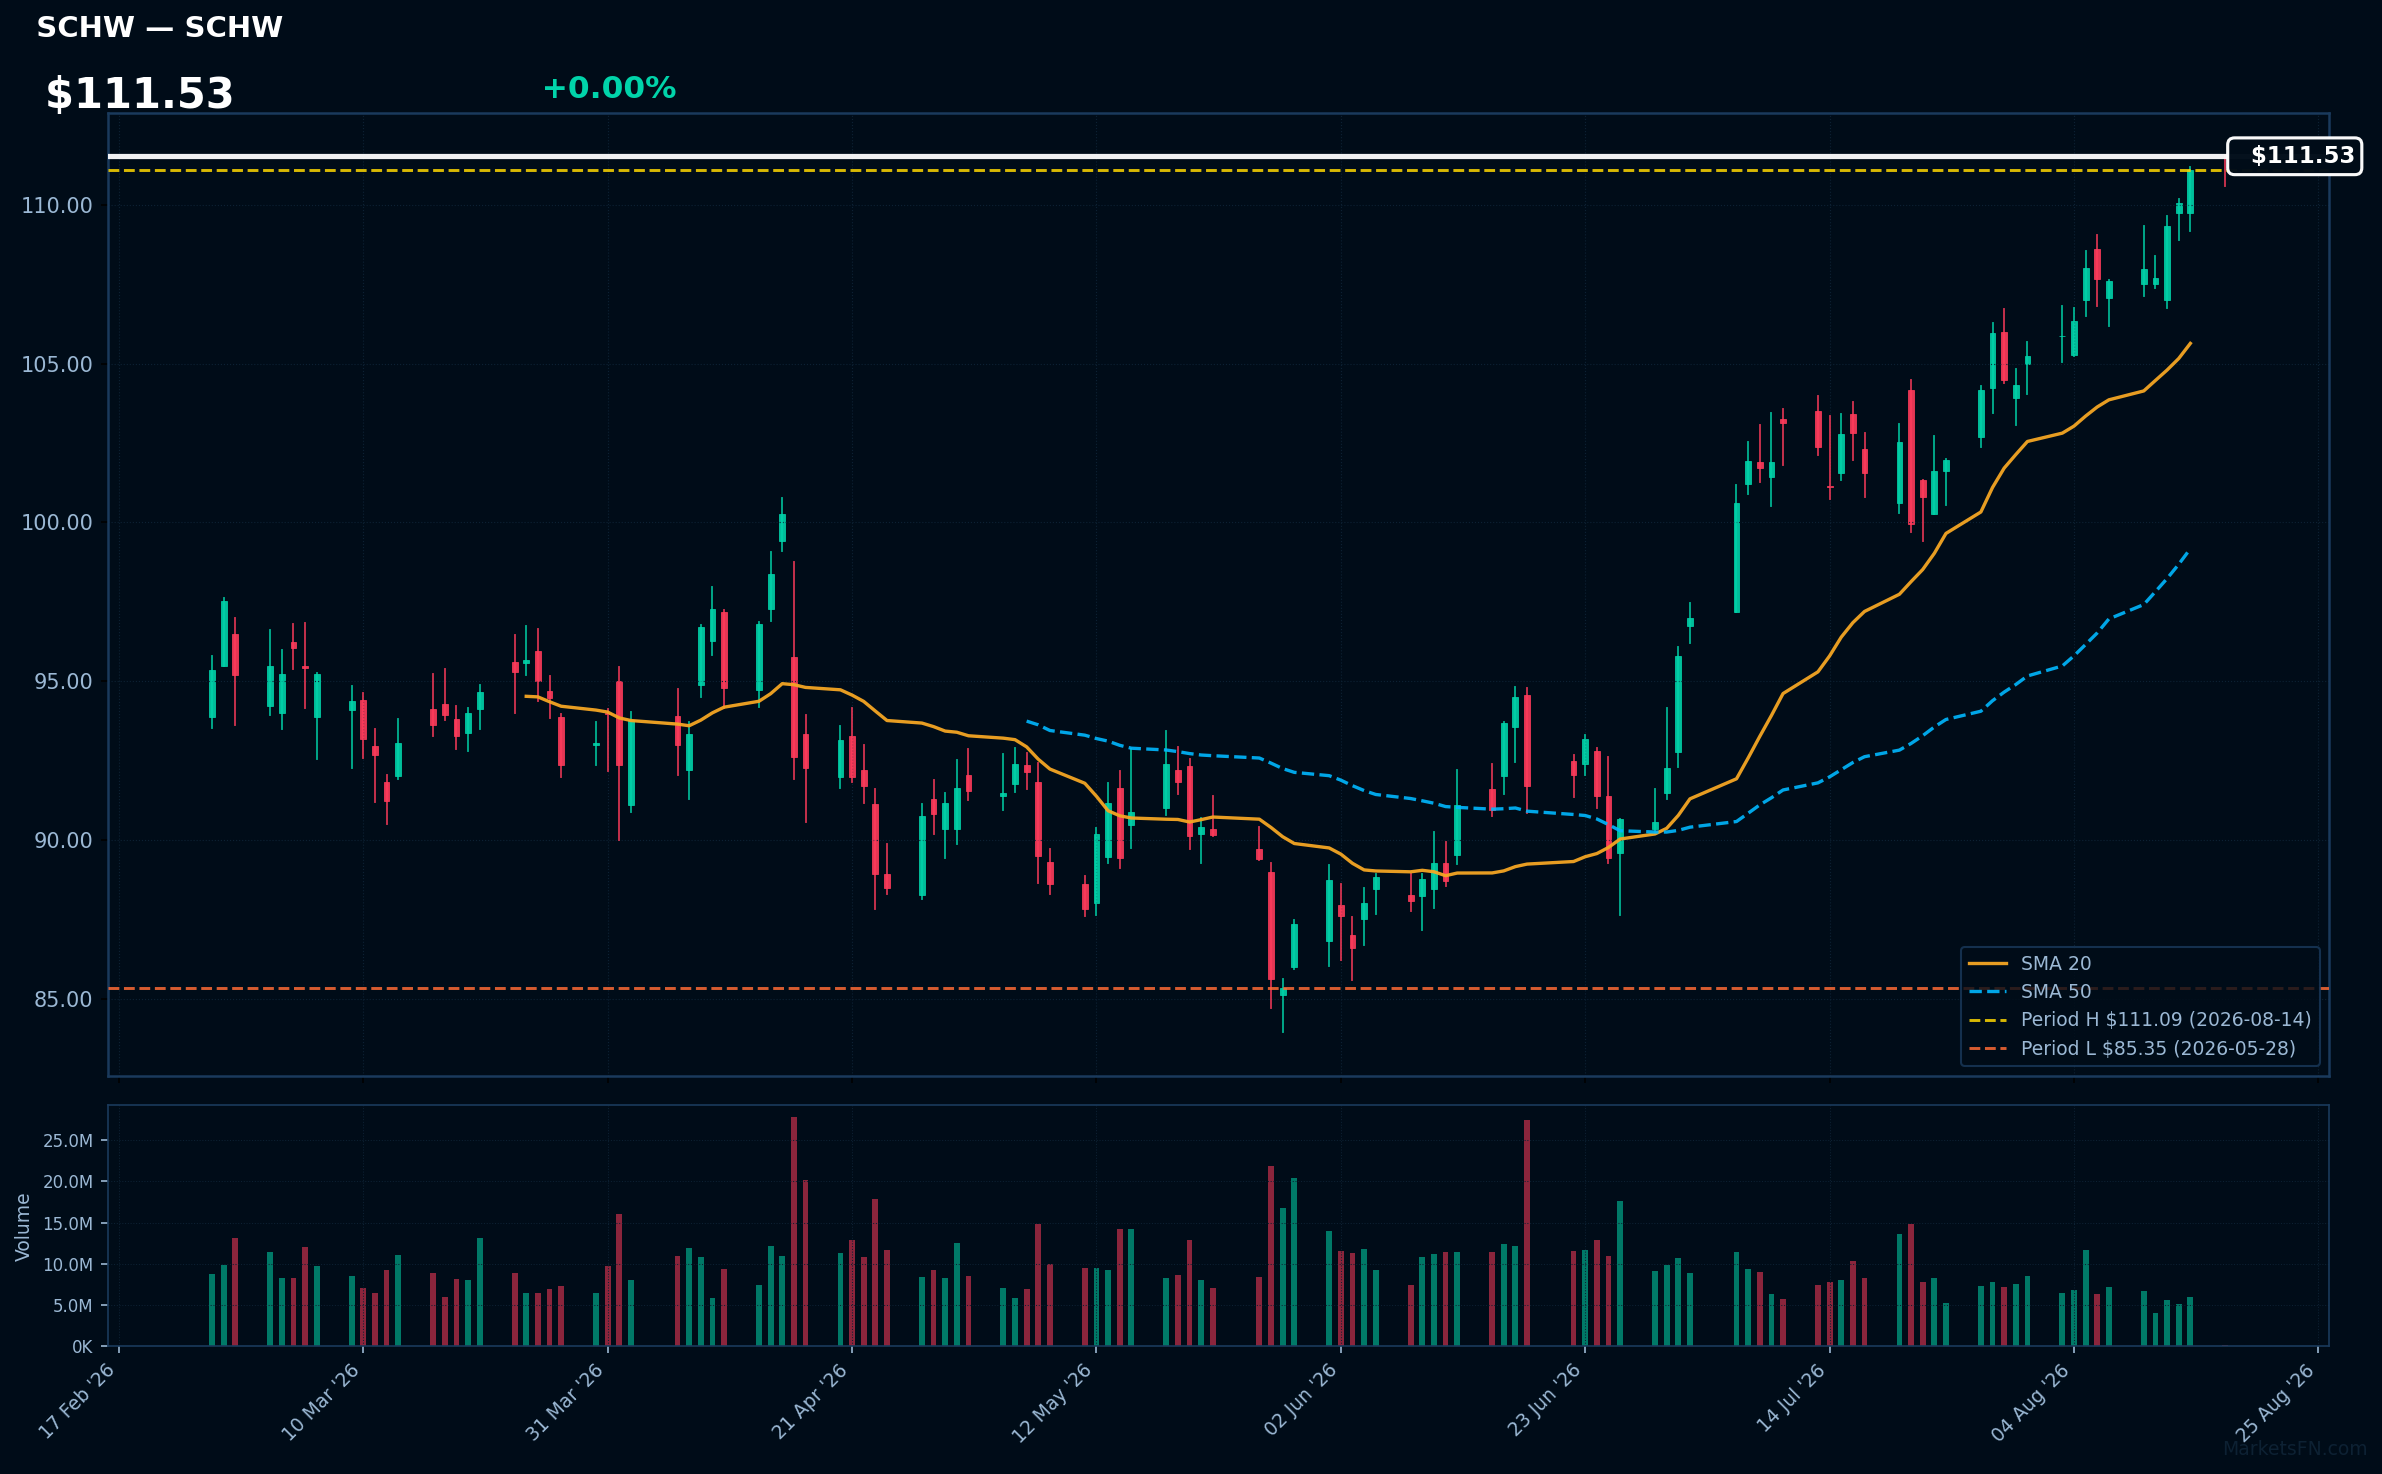Select the SMA 50 legend entry
This screenshot has height=1474, width=2382.
(x=2030, y=991)
